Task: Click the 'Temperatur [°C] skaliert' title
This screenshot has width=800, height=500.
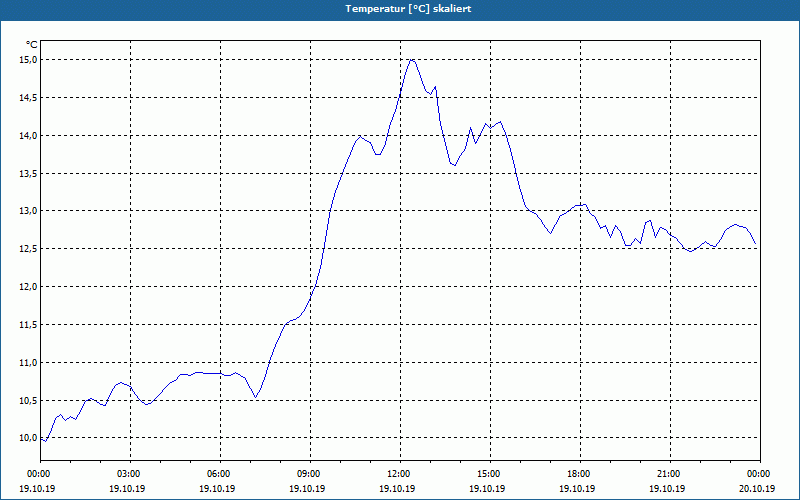Action: pyautogui.click(x=408, y=9)
